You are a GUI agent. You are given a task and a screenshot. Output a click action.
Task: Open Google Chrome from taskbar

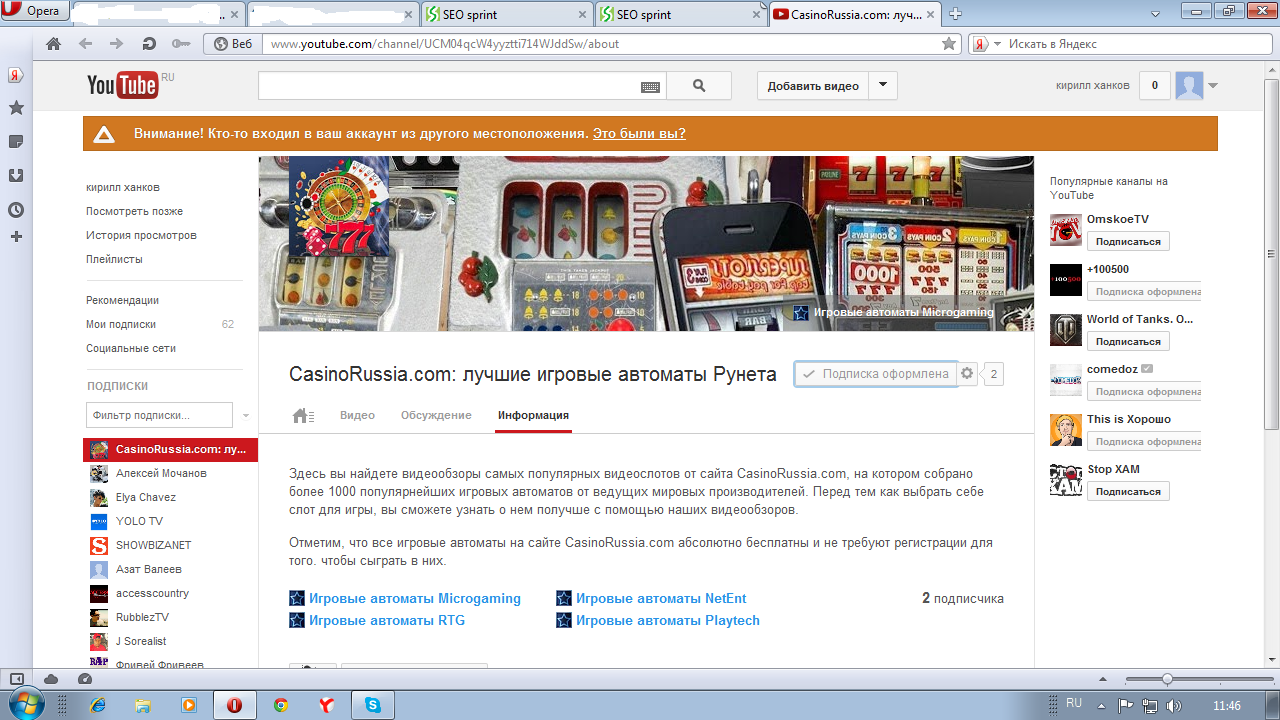point(281,705)
